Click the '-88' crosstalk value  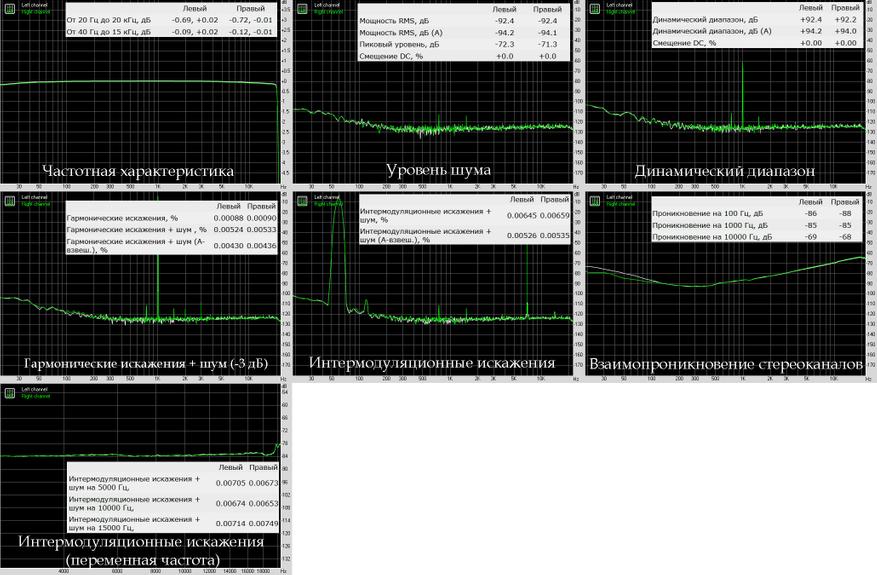click(845, 214)
